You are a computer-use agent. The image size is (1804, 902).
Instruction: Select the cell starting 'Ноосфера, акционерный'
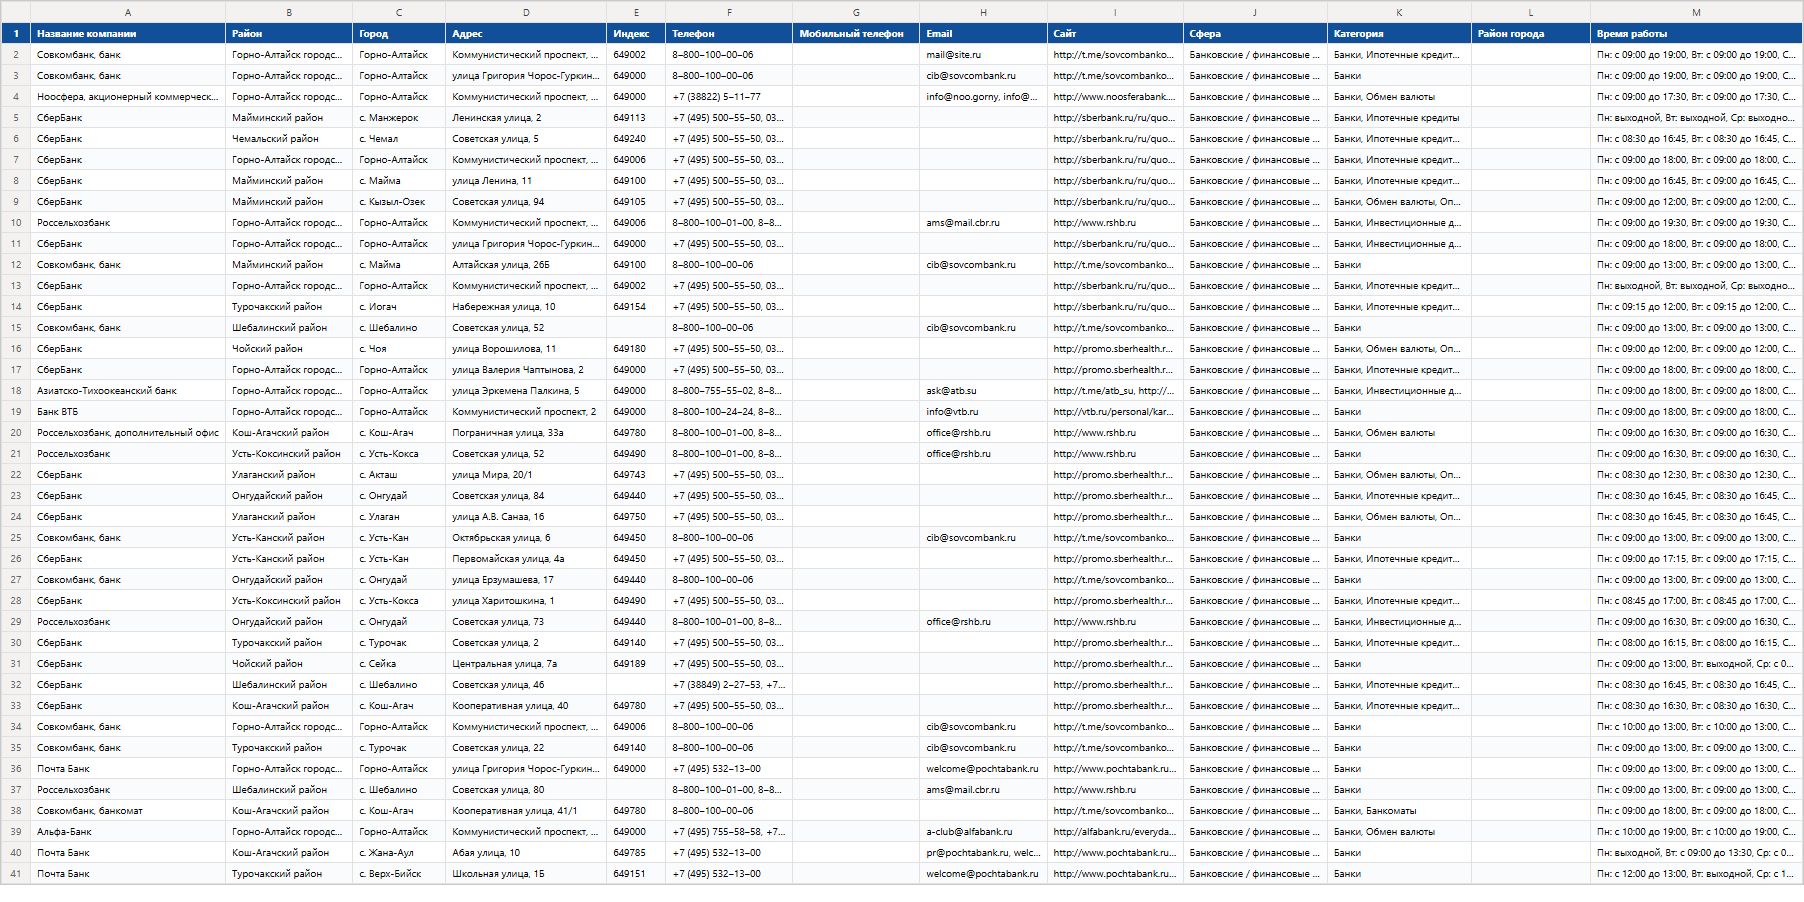pyautogui.click(x=128, y=97)
